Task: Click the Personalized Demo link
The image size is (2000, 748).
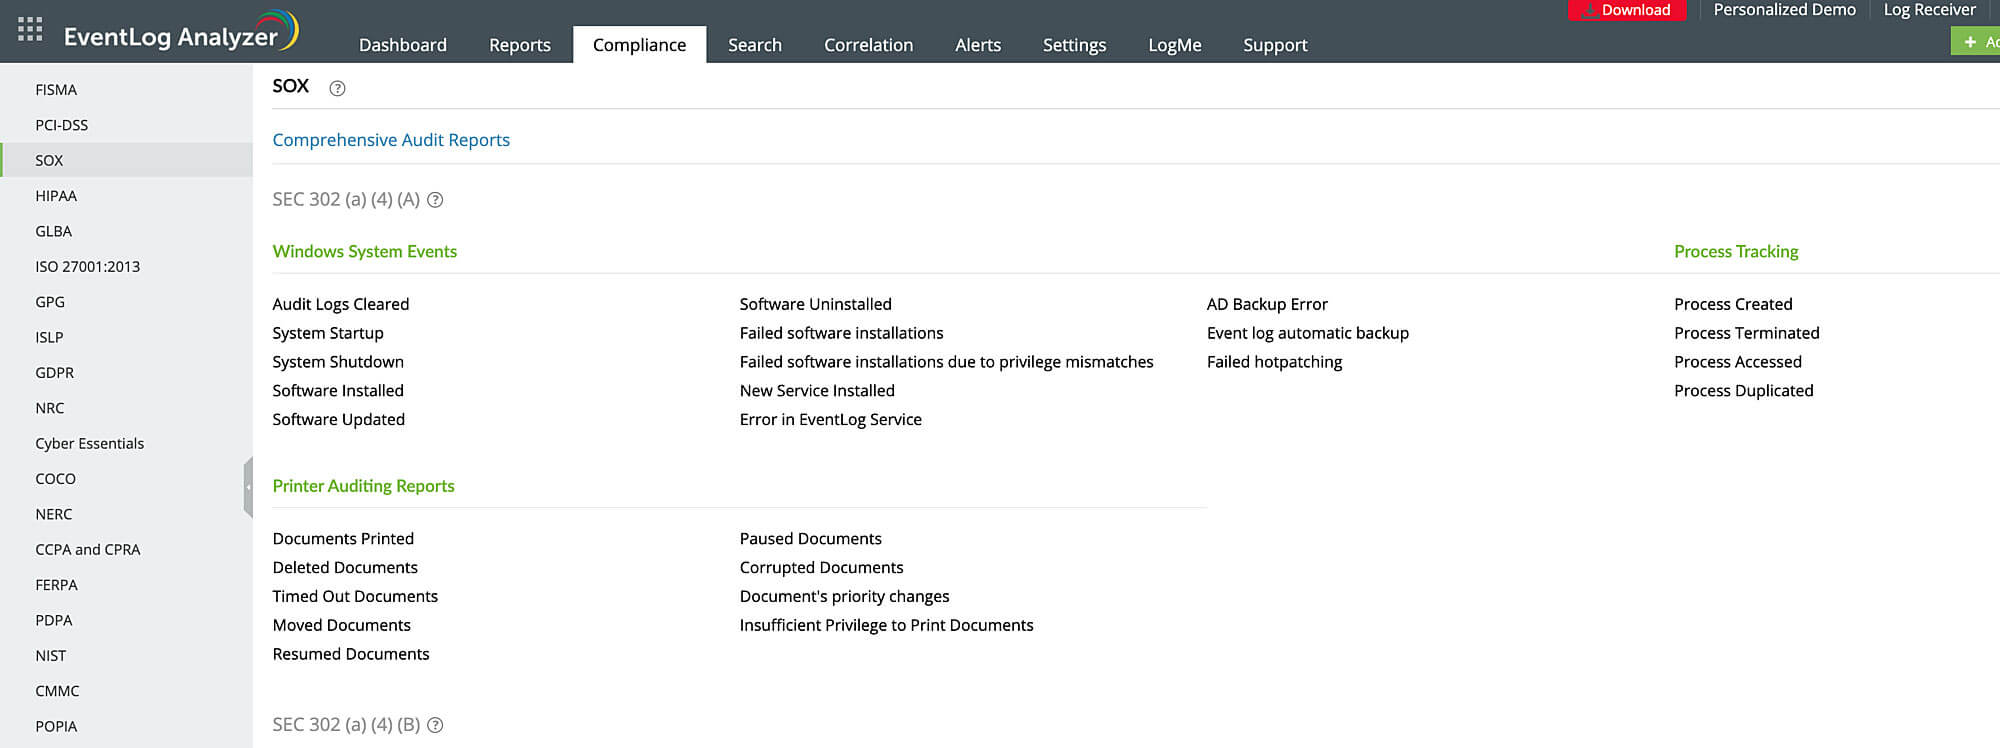Action: (1784, 10)
